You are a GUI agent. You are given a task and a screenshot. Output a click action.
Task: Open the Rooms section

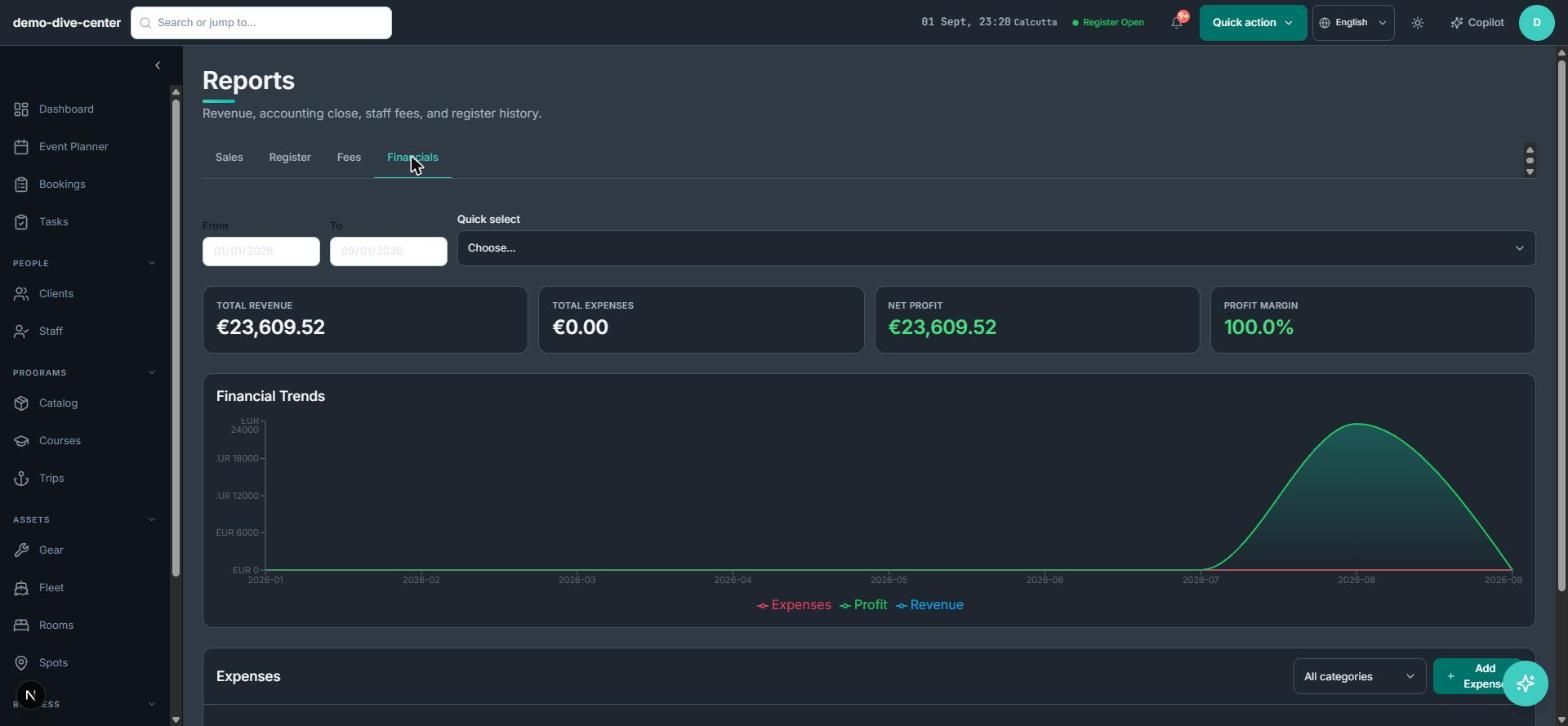[56, 625]
